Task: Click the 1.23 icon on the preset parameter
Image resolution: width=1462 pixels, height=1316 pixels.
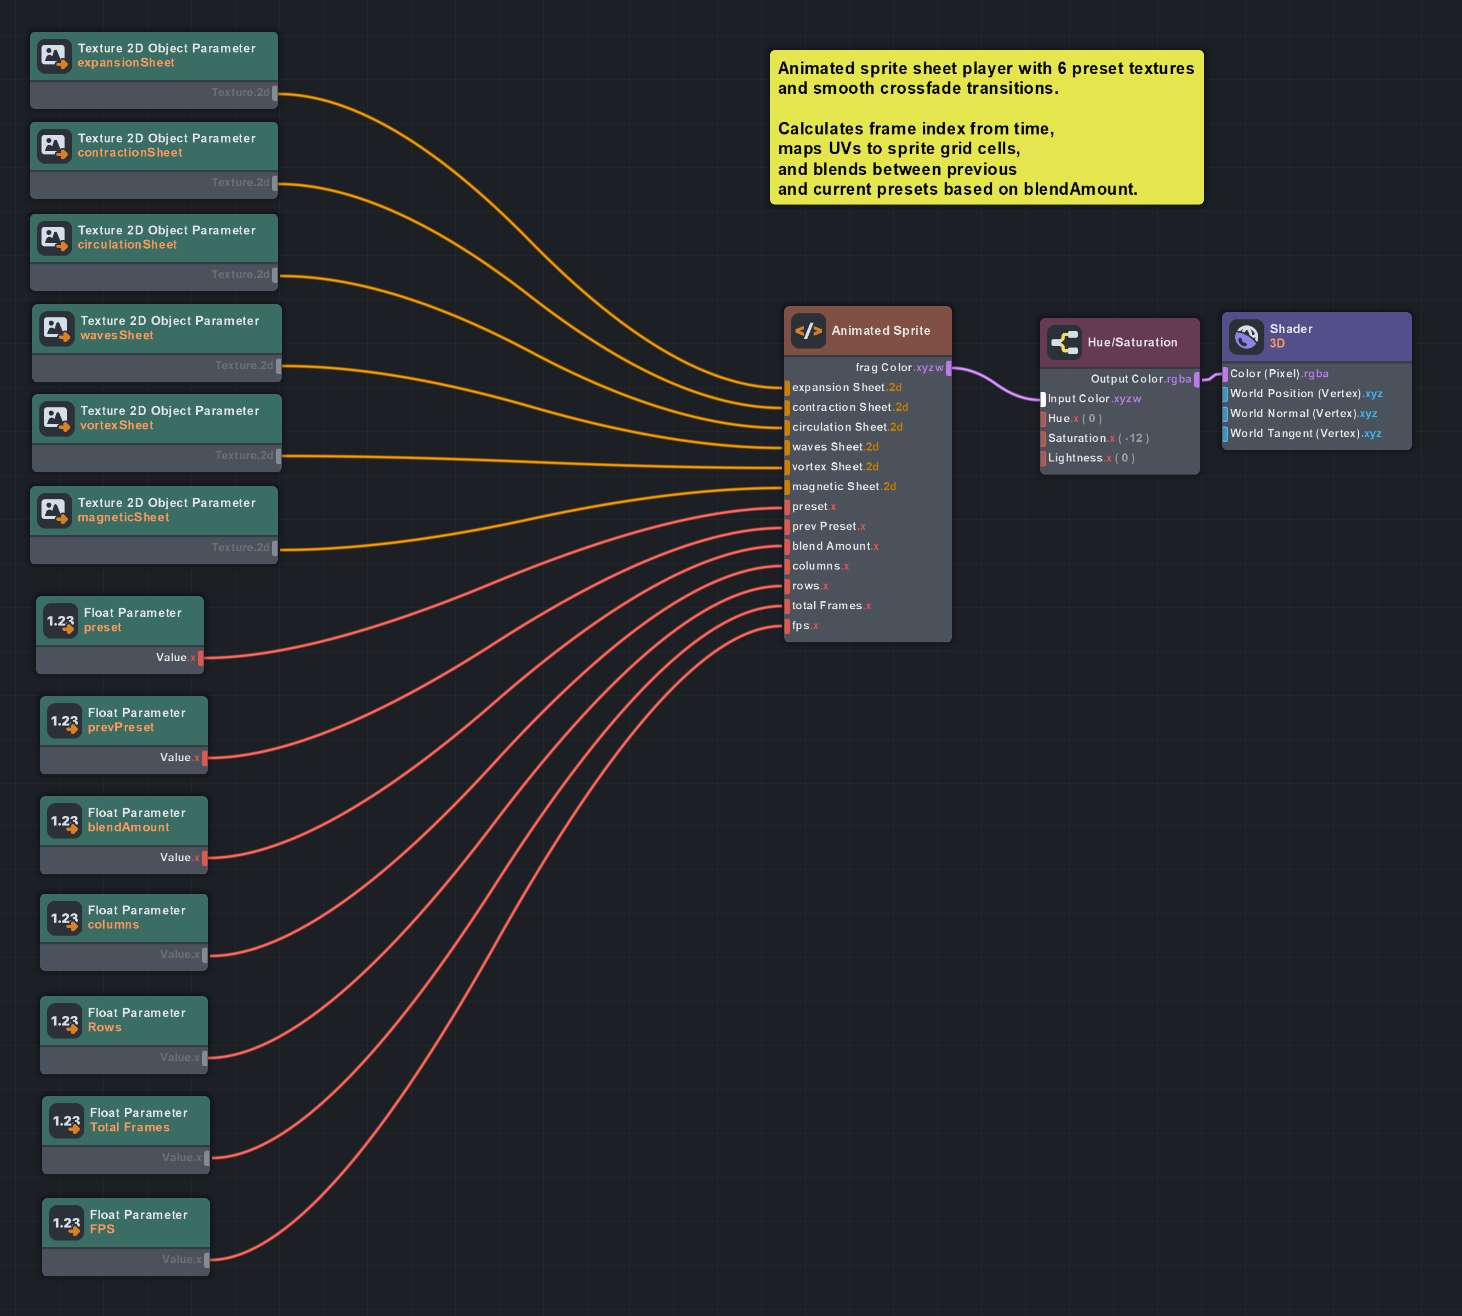Action: [x=61, y=620]
